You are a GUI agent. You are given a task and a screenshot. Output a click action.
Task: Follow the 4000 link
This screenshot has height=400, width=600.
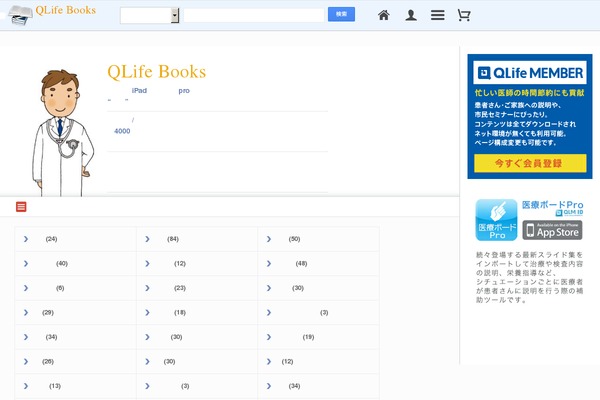[x=122, y=131]
